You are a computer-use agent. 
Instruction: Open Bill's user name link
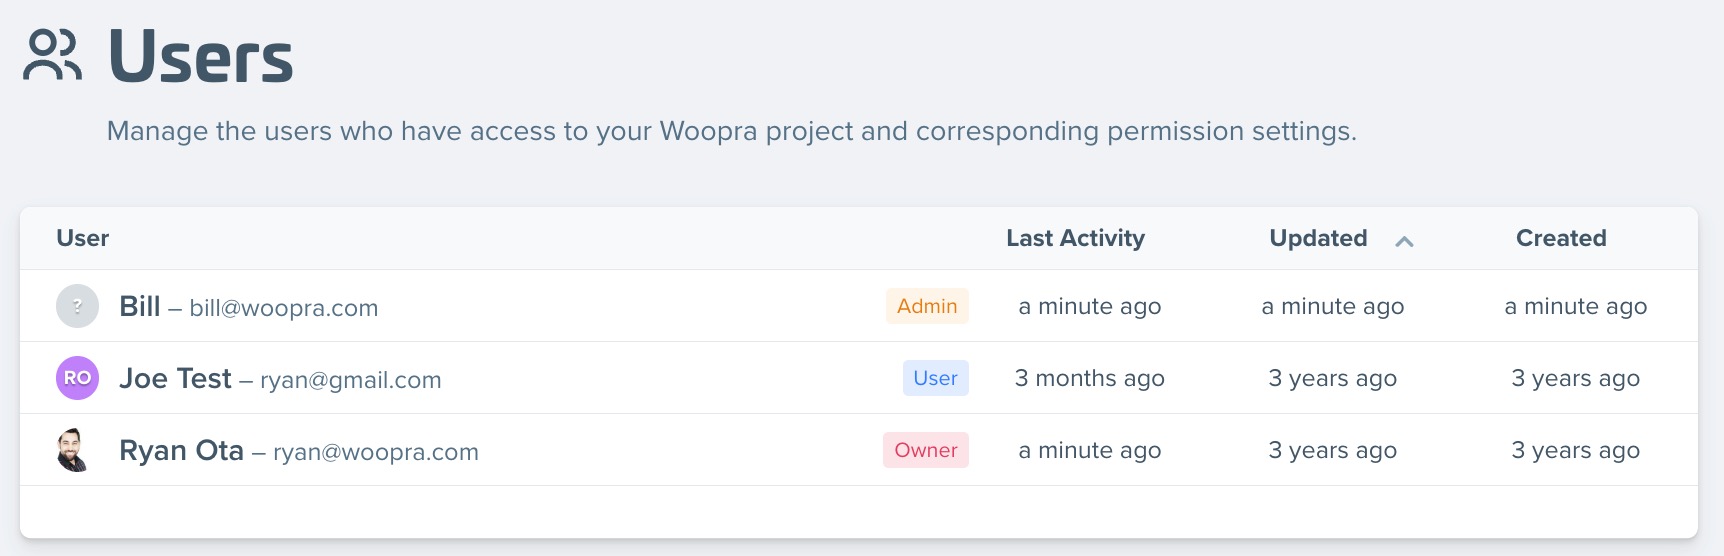click(x=140, y=306)
